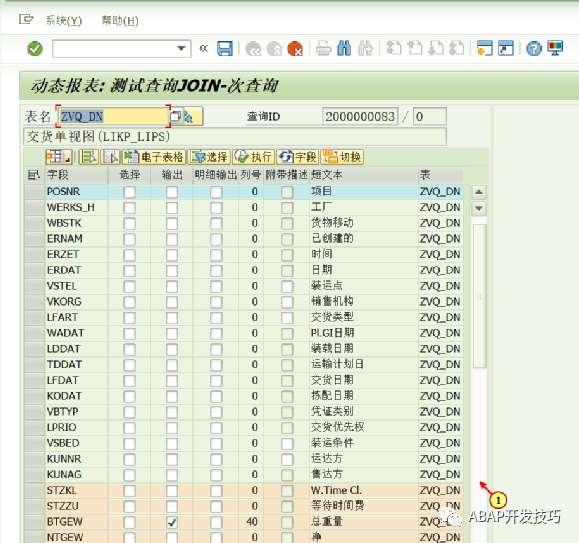Toggle 选择 checkbox for VKORG

tap(129, 302)
